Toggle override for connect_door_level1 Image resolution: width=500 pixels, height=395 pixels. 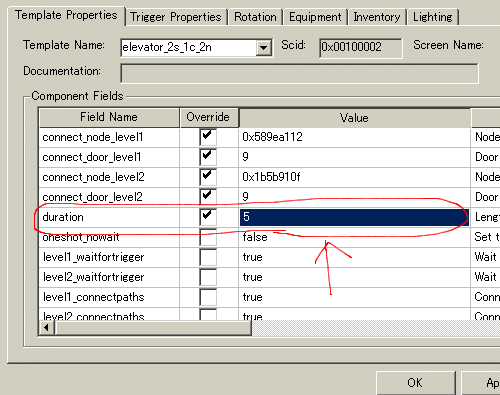point(208,157)
